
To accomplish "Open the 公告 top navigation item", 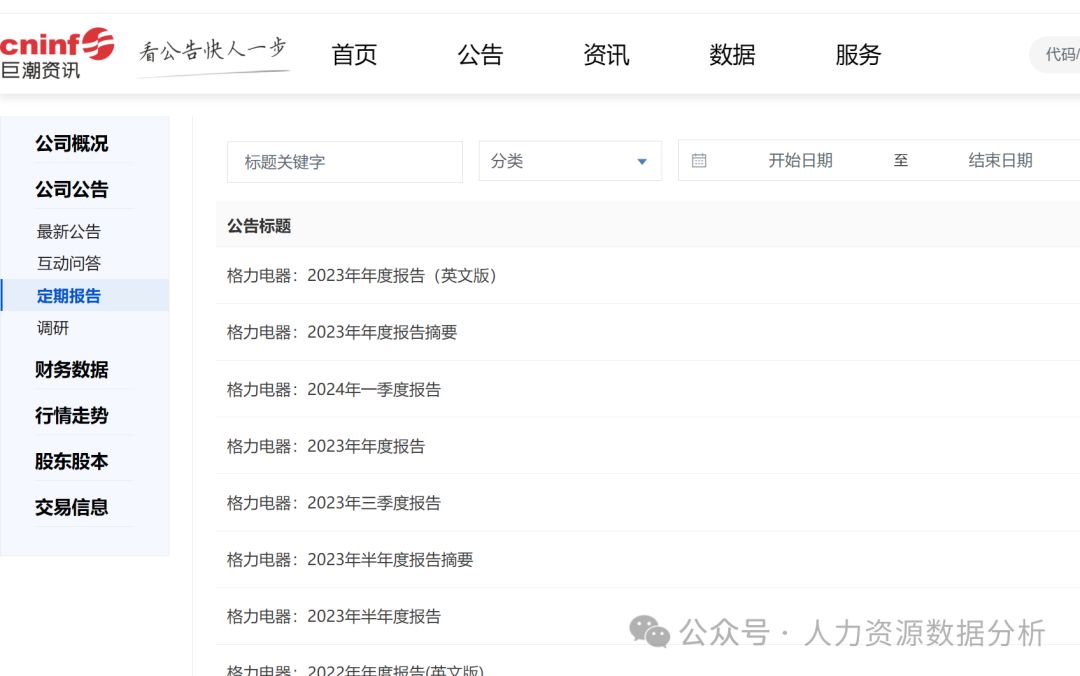I will (x=480, y=54).
